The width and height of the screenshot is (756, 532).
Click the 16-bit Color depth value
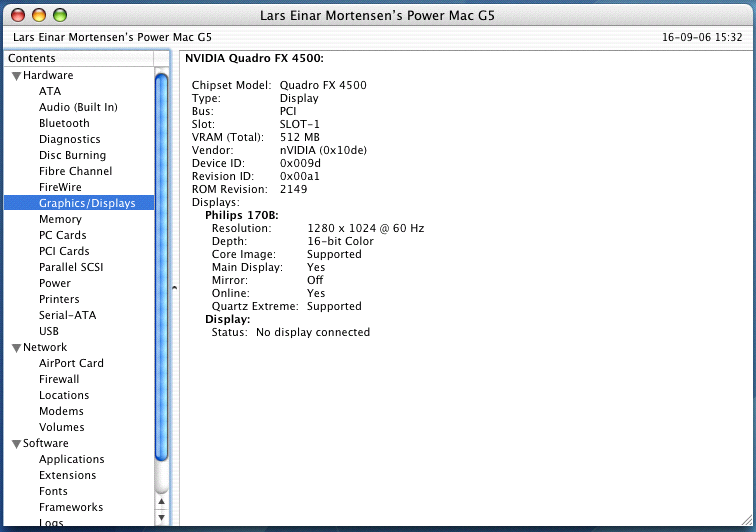pyautogui.click(x=340, y=241)
